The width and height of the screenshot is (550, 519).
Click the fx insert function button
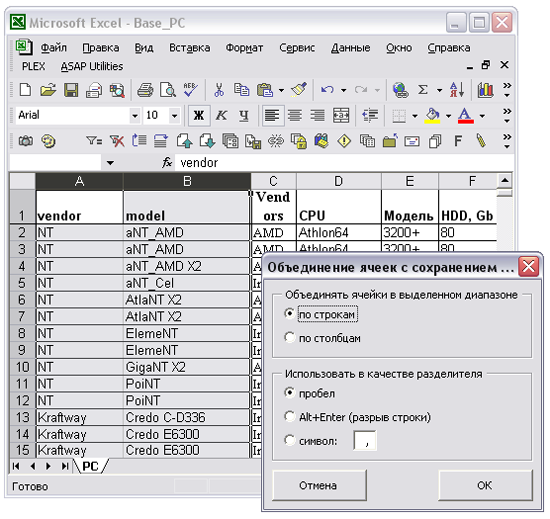(x=167, y=163)
